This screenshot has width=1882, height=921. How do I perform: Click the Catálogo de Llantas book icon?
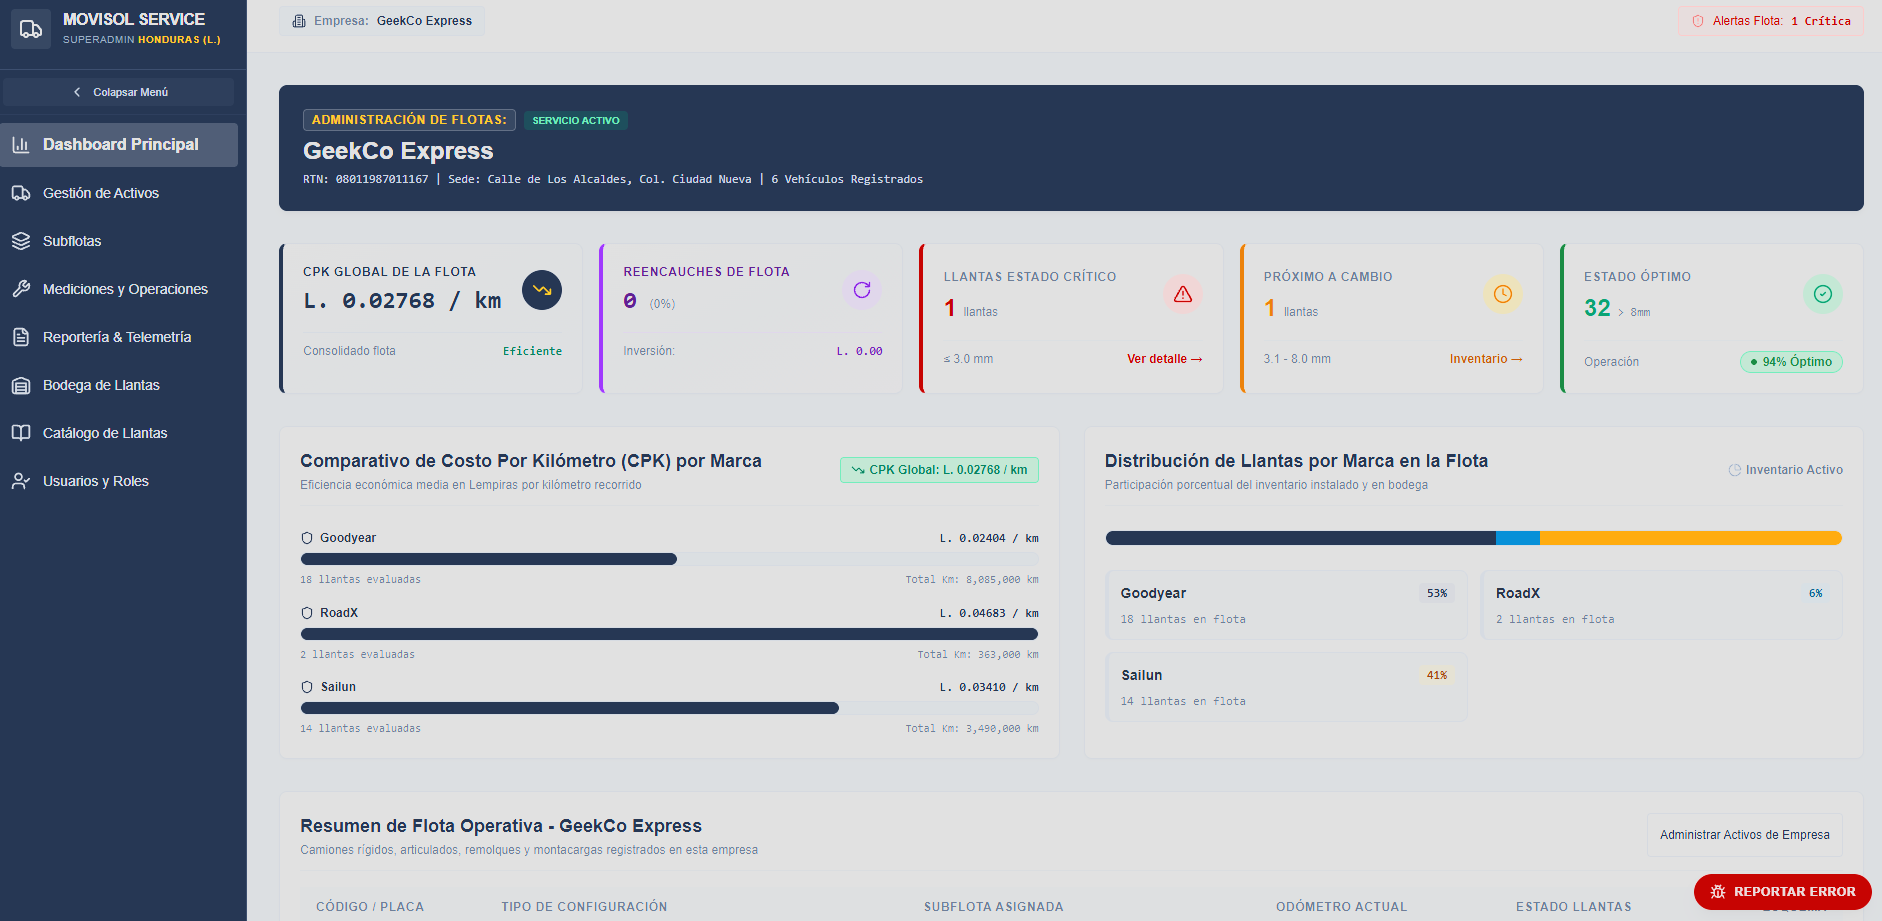point(21,433)
